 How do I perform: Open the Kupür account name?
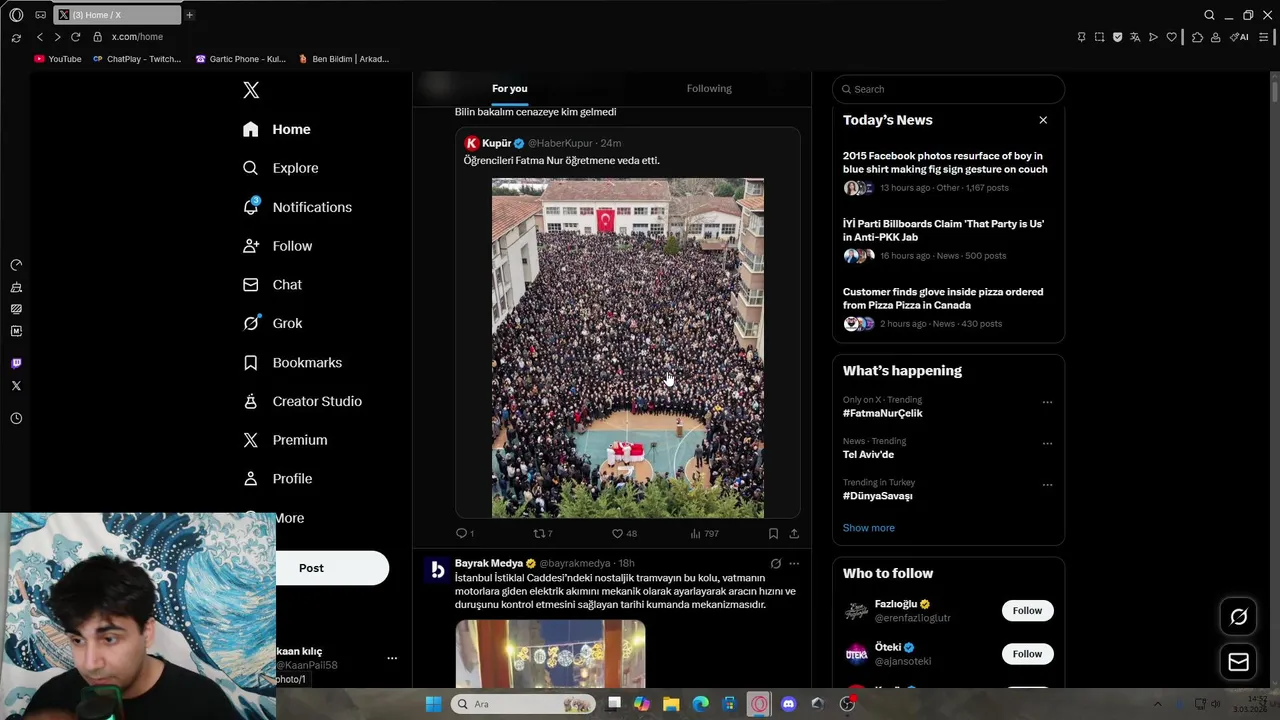tap(497, 143)
